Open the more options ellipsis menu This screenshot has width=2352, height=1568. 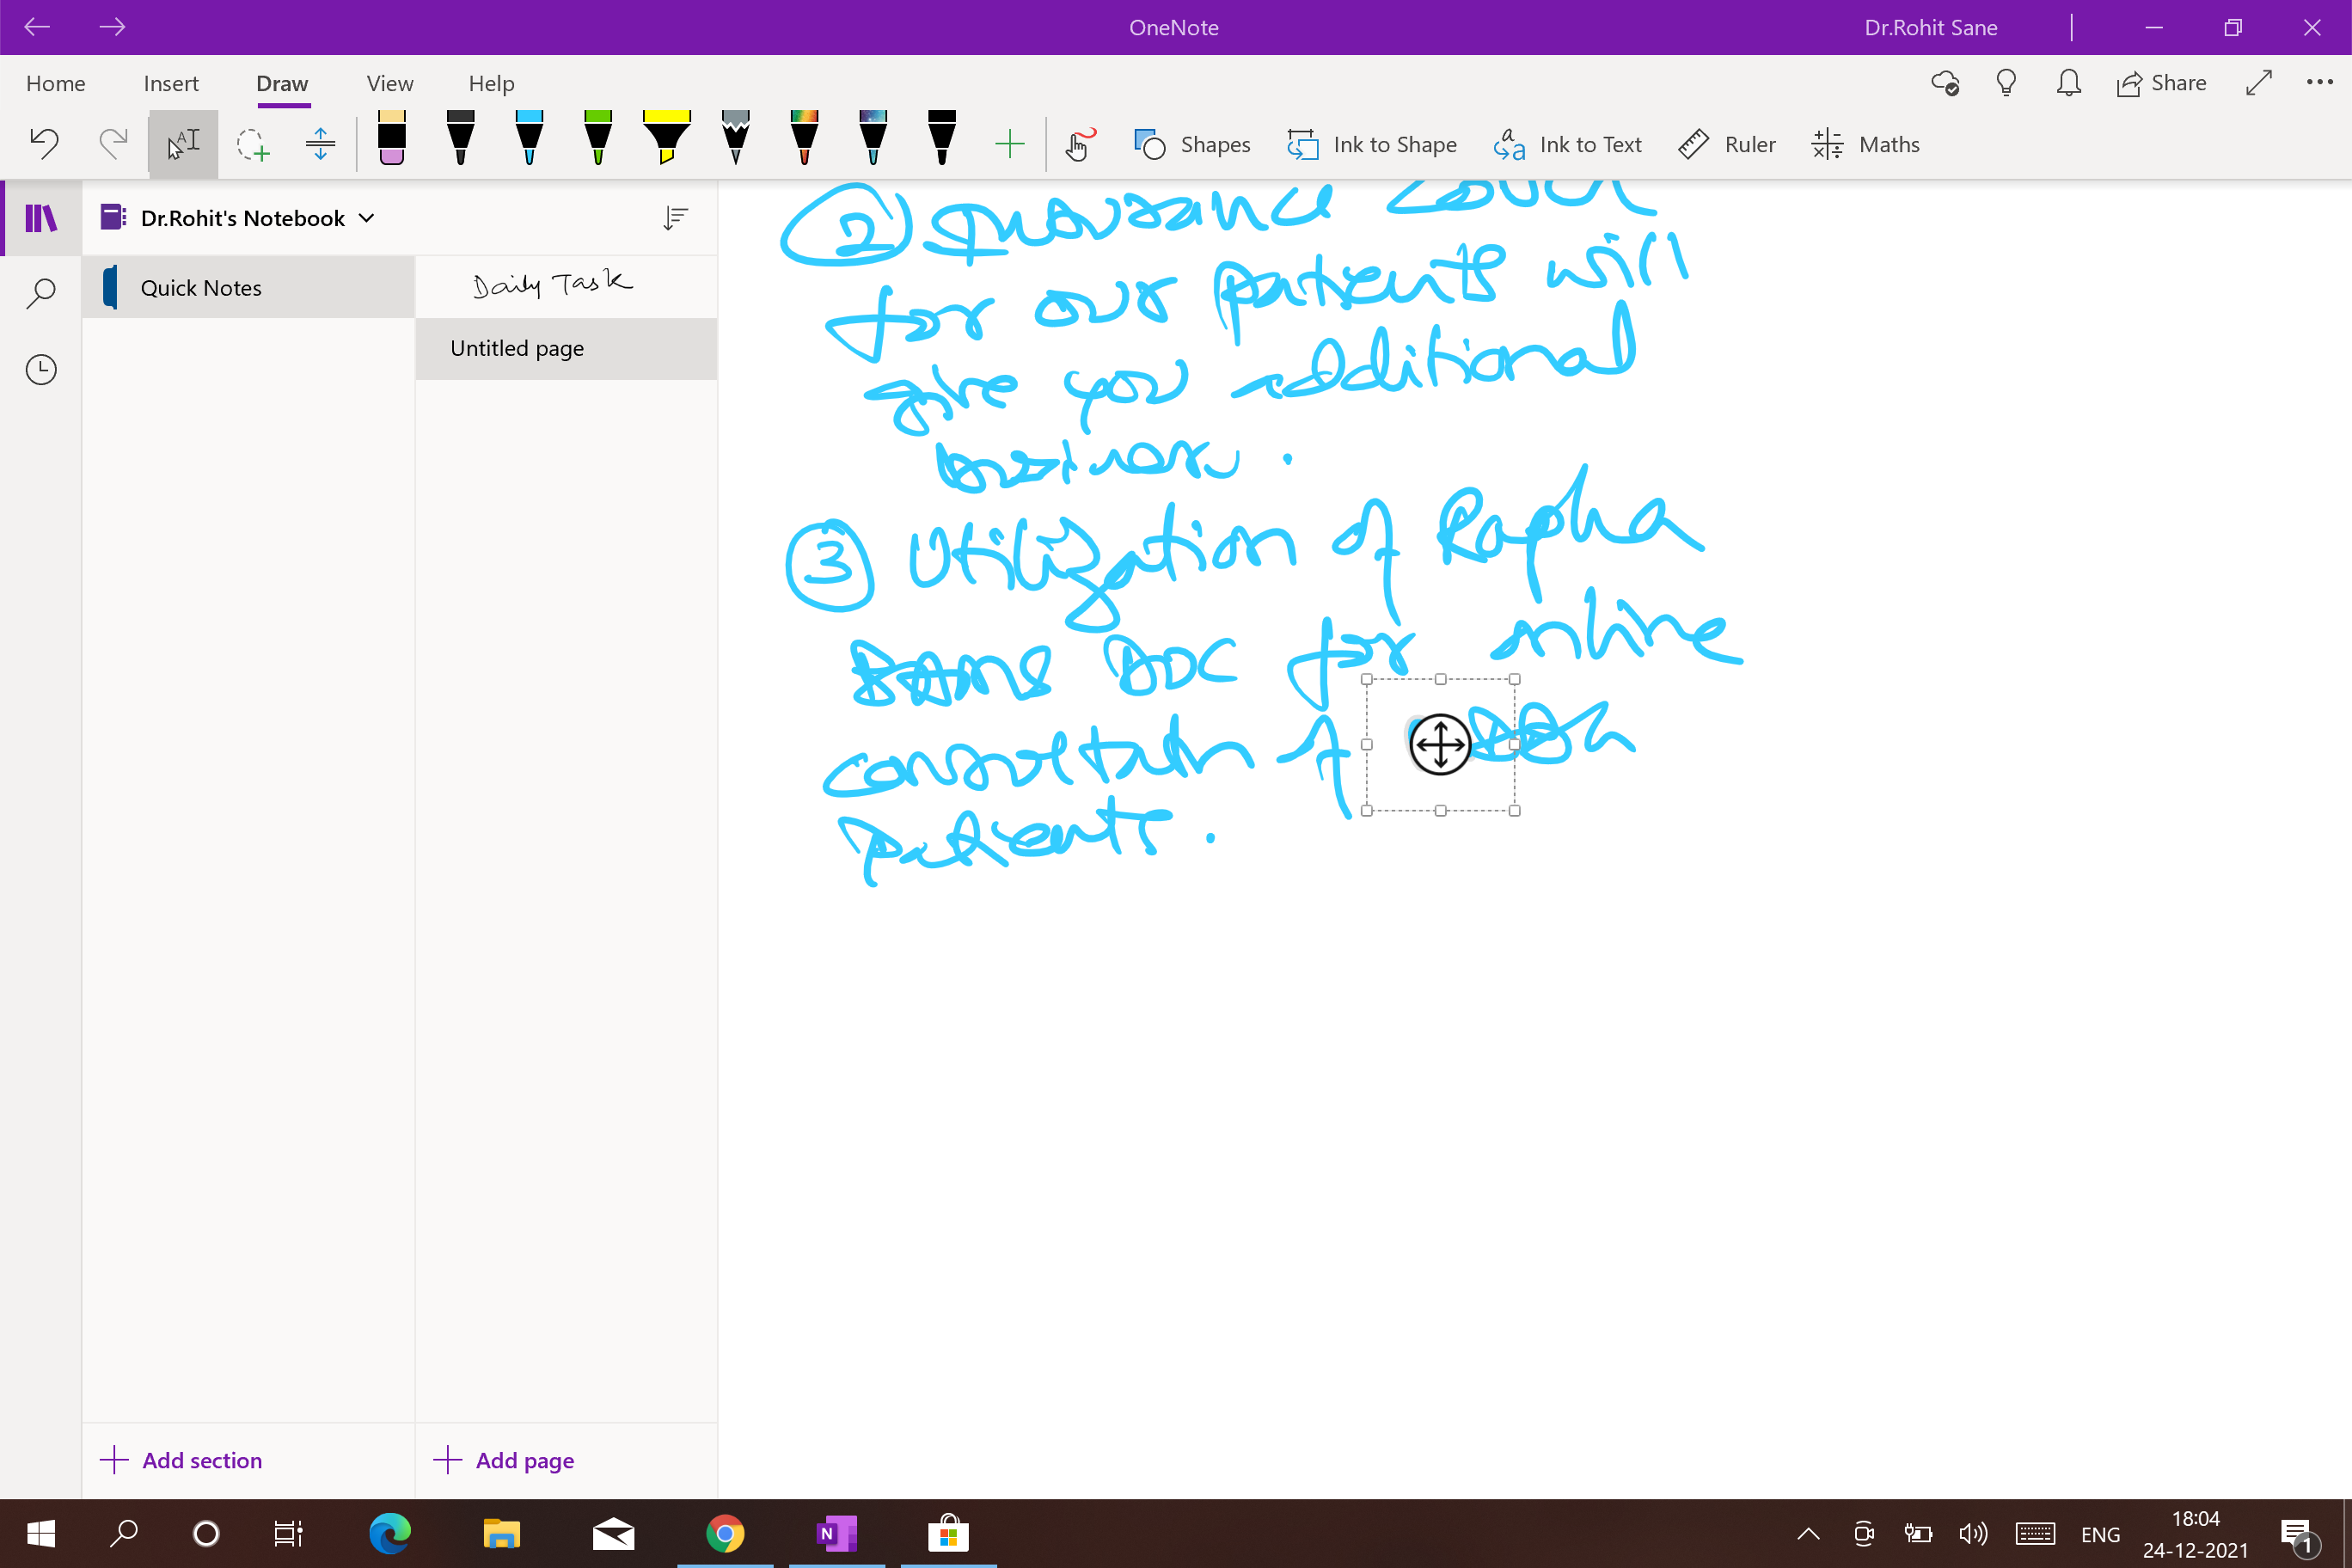point(2319,83)
